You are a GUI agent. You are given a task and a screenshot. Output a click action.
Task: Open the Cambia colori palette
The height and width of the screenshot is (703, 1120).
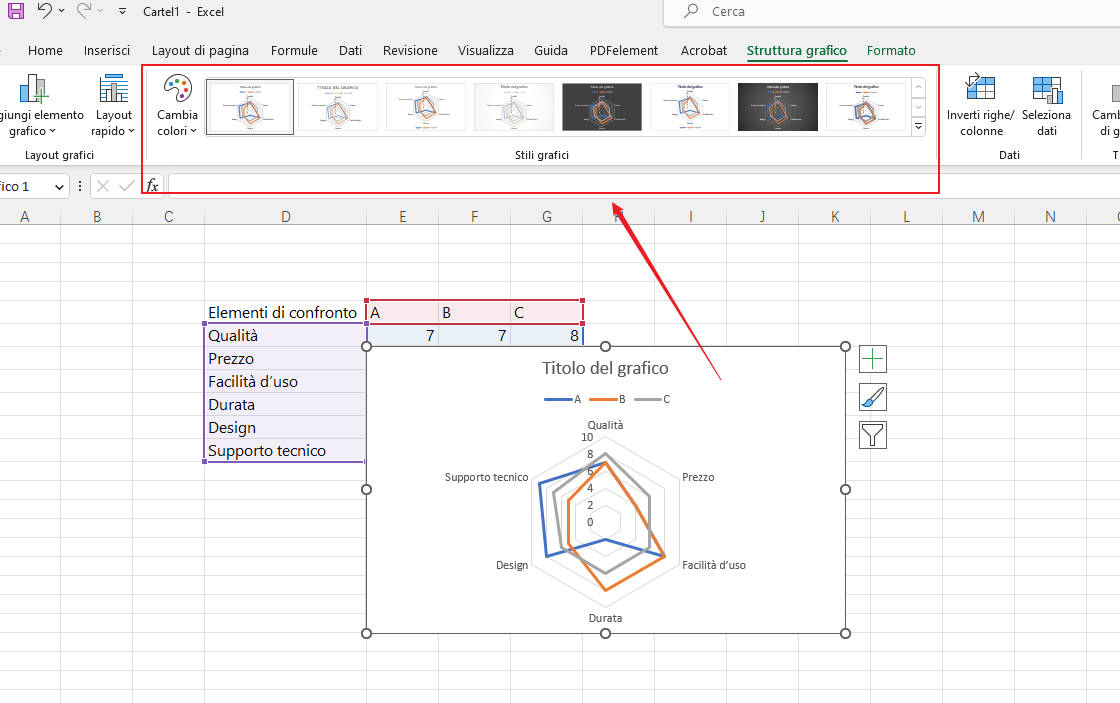177,106
